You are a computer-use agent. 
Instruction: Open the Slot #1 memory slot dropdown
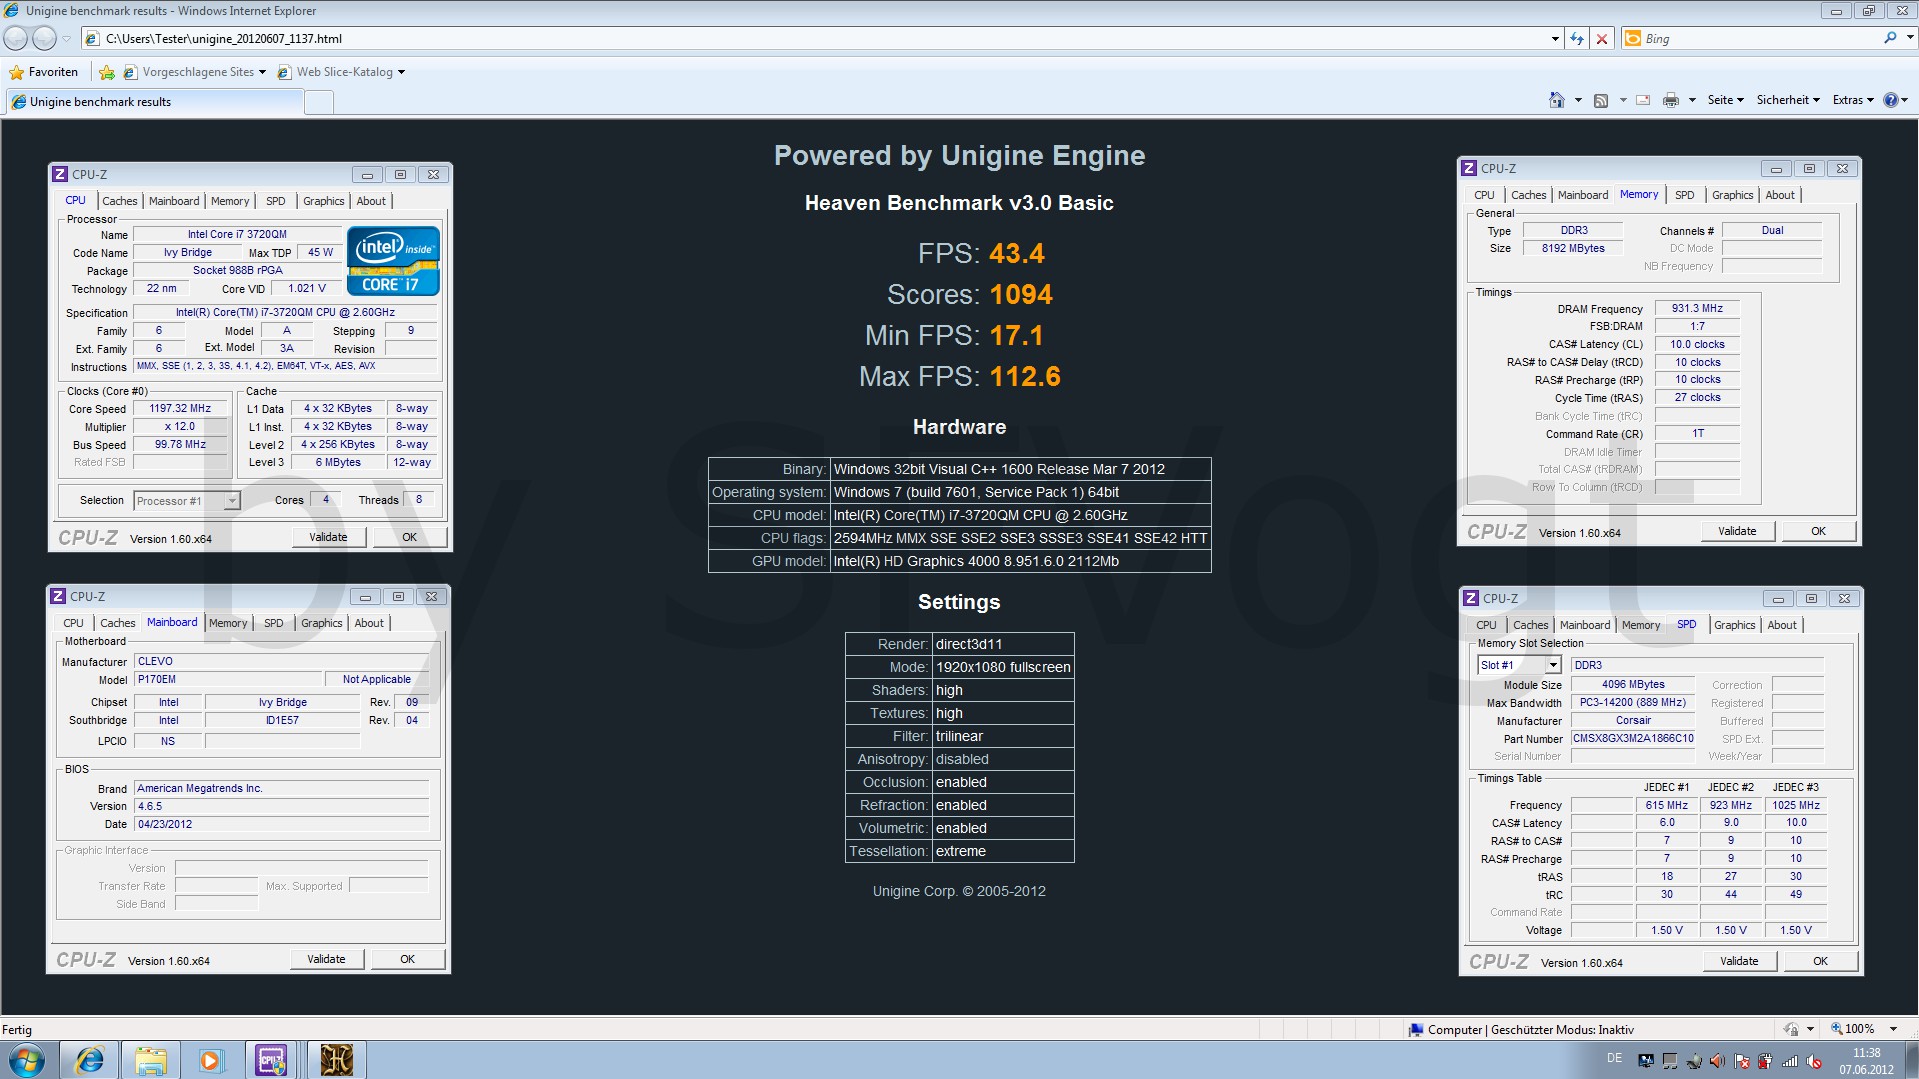1553,665
